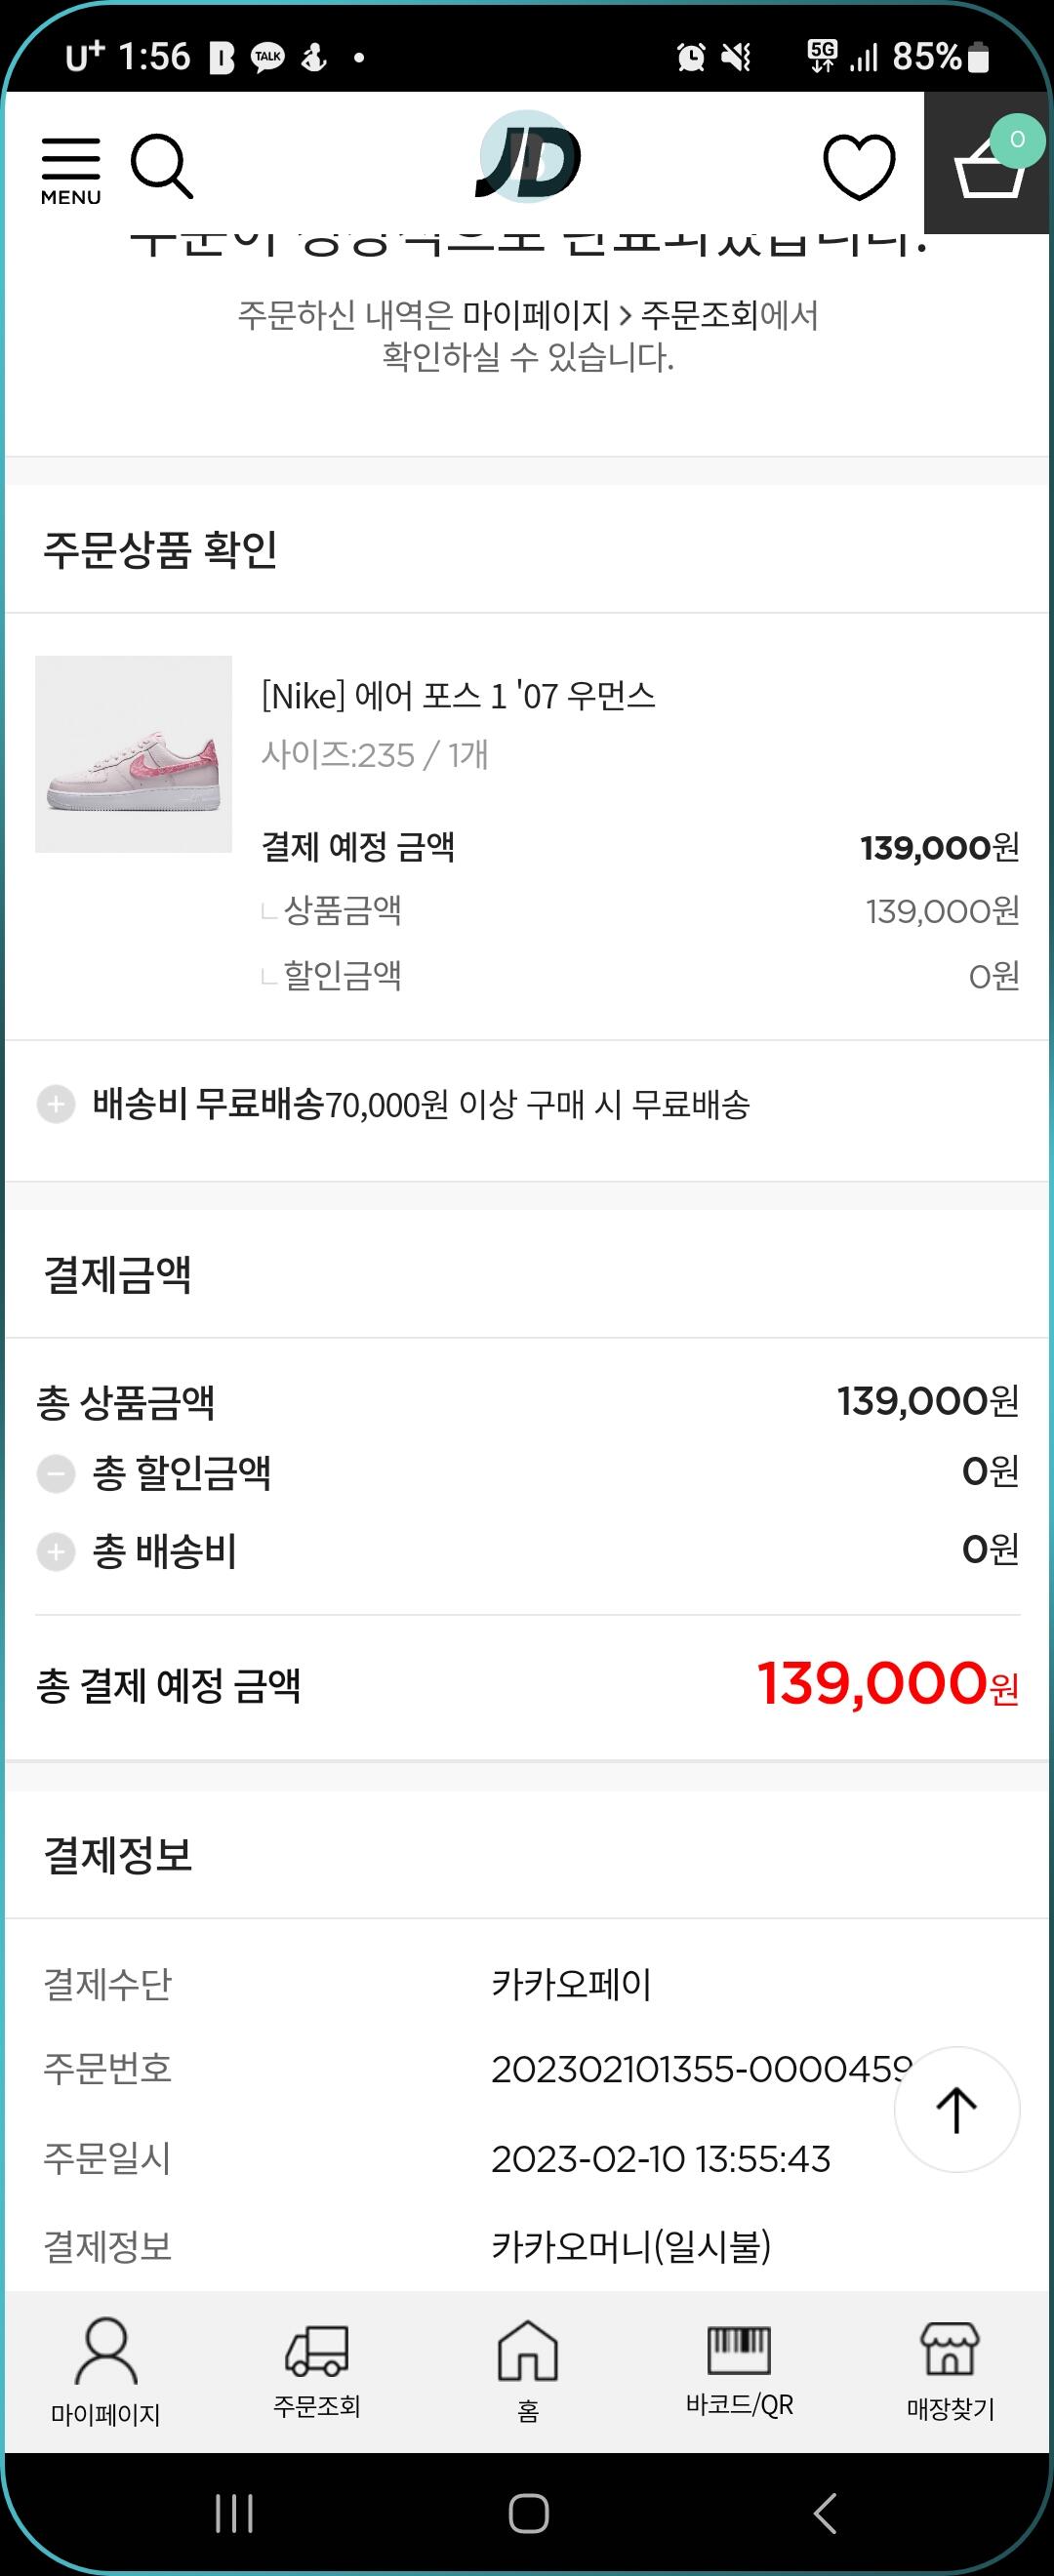Tap the scroll-to-top arrow button
The height and width of the screenshot is (2576, 1054).
pos(957,2110)
